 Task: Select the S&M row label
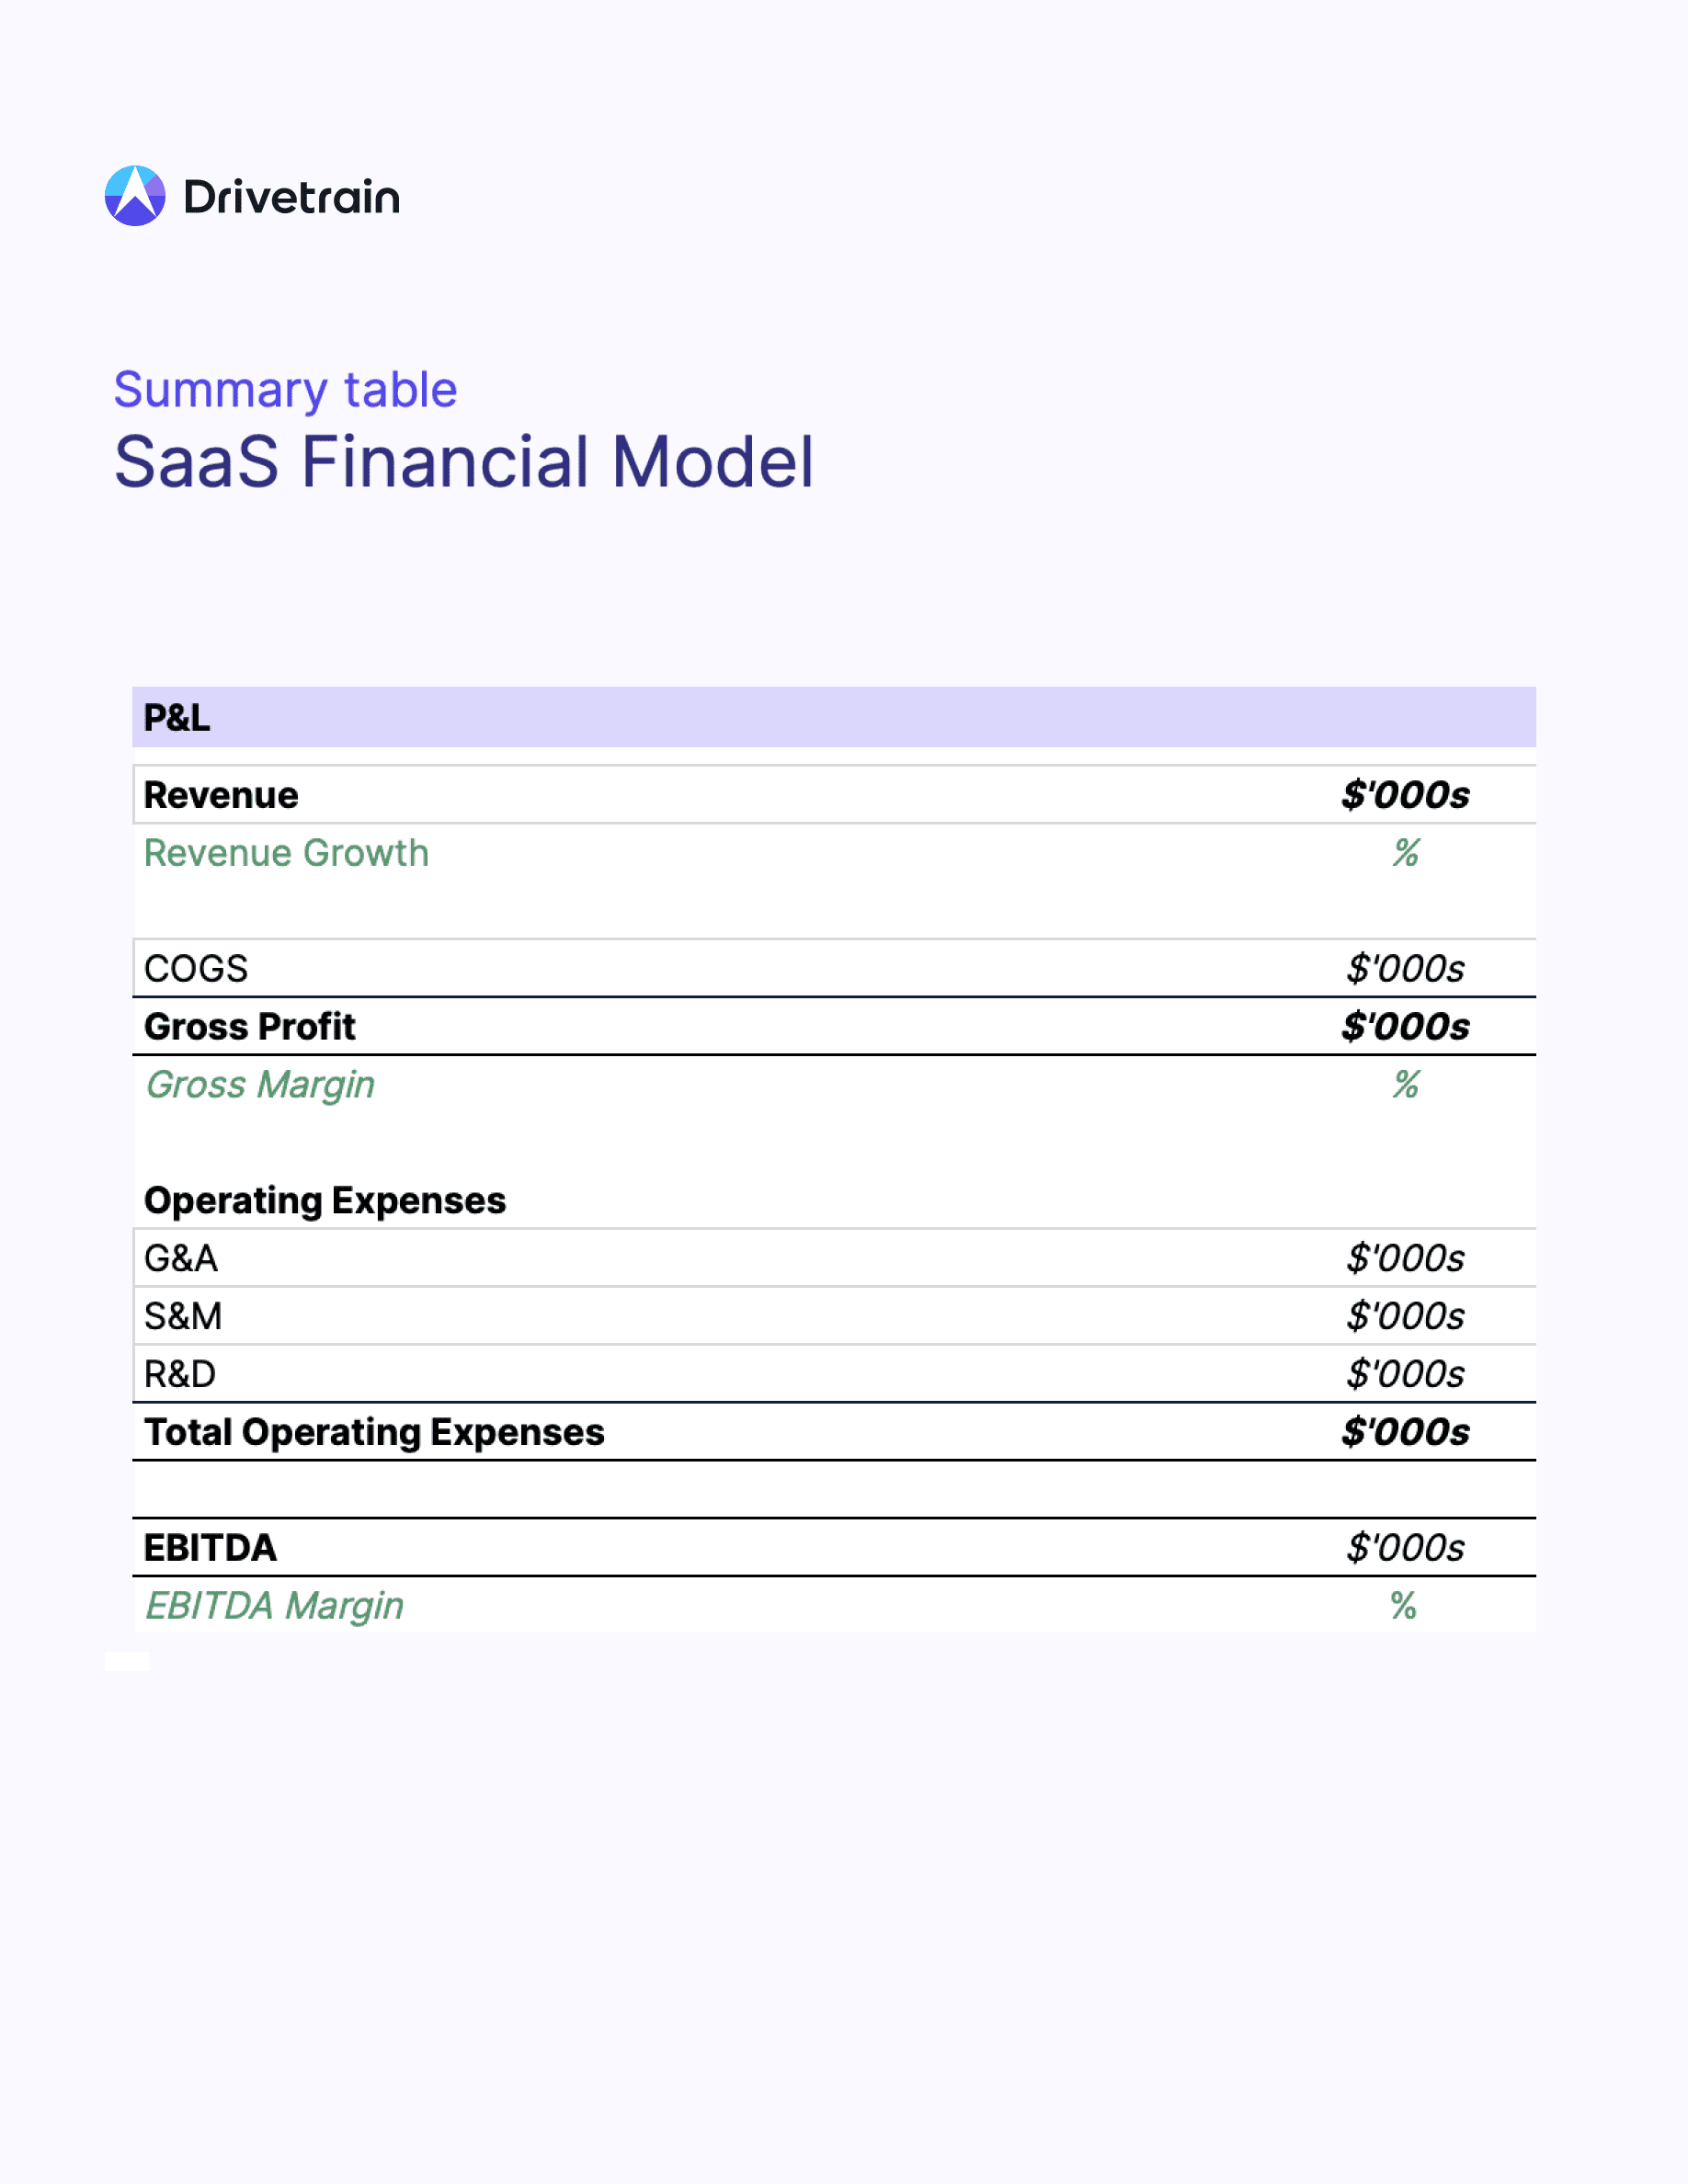(183, 1316)
